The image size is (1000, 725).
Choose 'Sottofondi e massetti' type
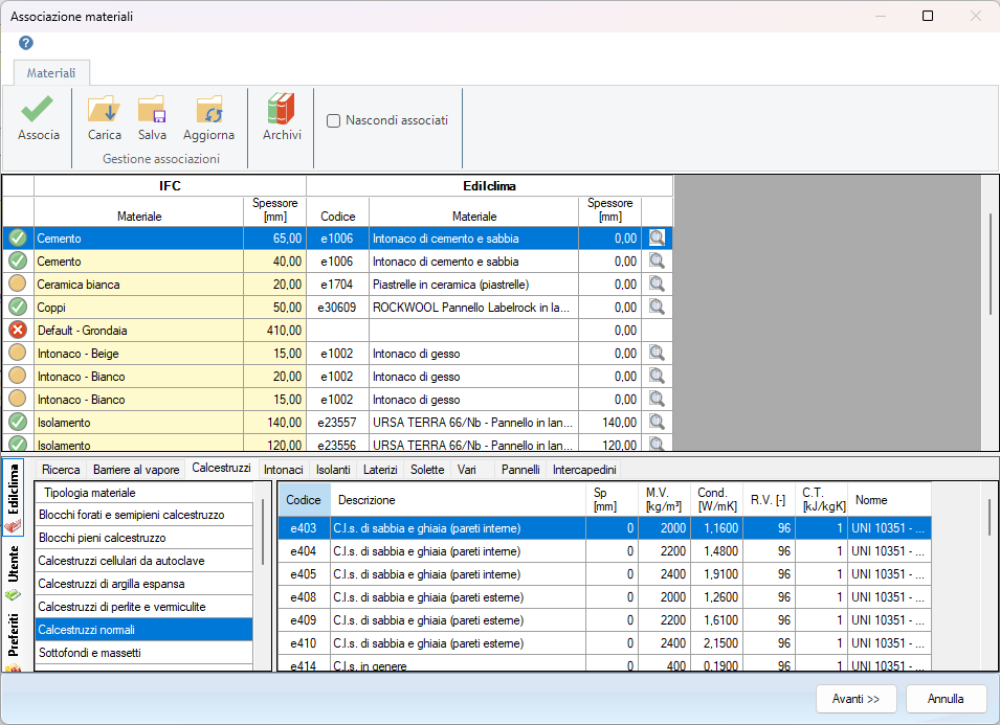[144, 652]
